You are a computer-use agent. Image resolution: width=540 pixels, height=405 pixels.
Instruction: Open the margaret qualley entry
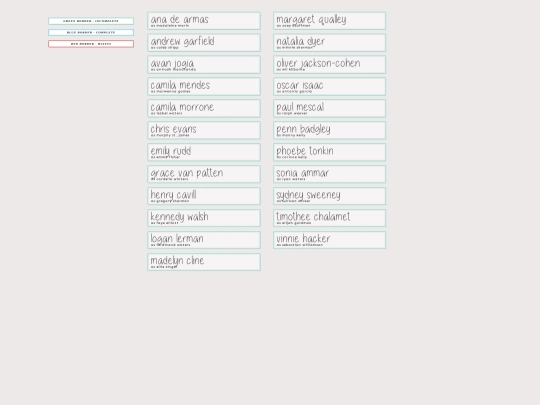[x=330, y=21]
